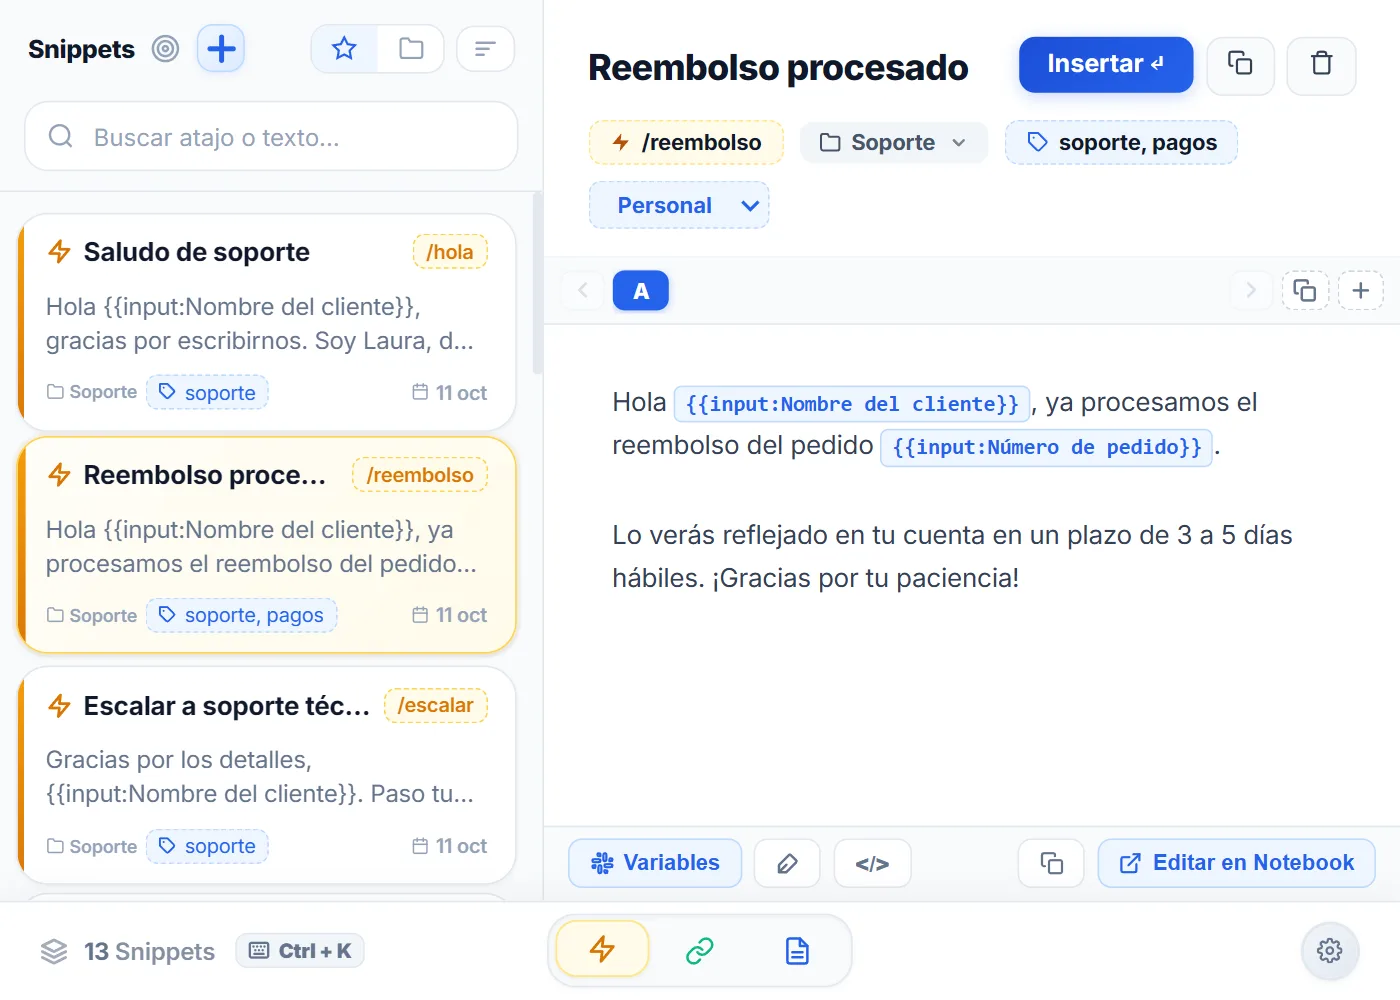Switch to the link tab
1400x1000 pixels.
click(x=699, y=950)
